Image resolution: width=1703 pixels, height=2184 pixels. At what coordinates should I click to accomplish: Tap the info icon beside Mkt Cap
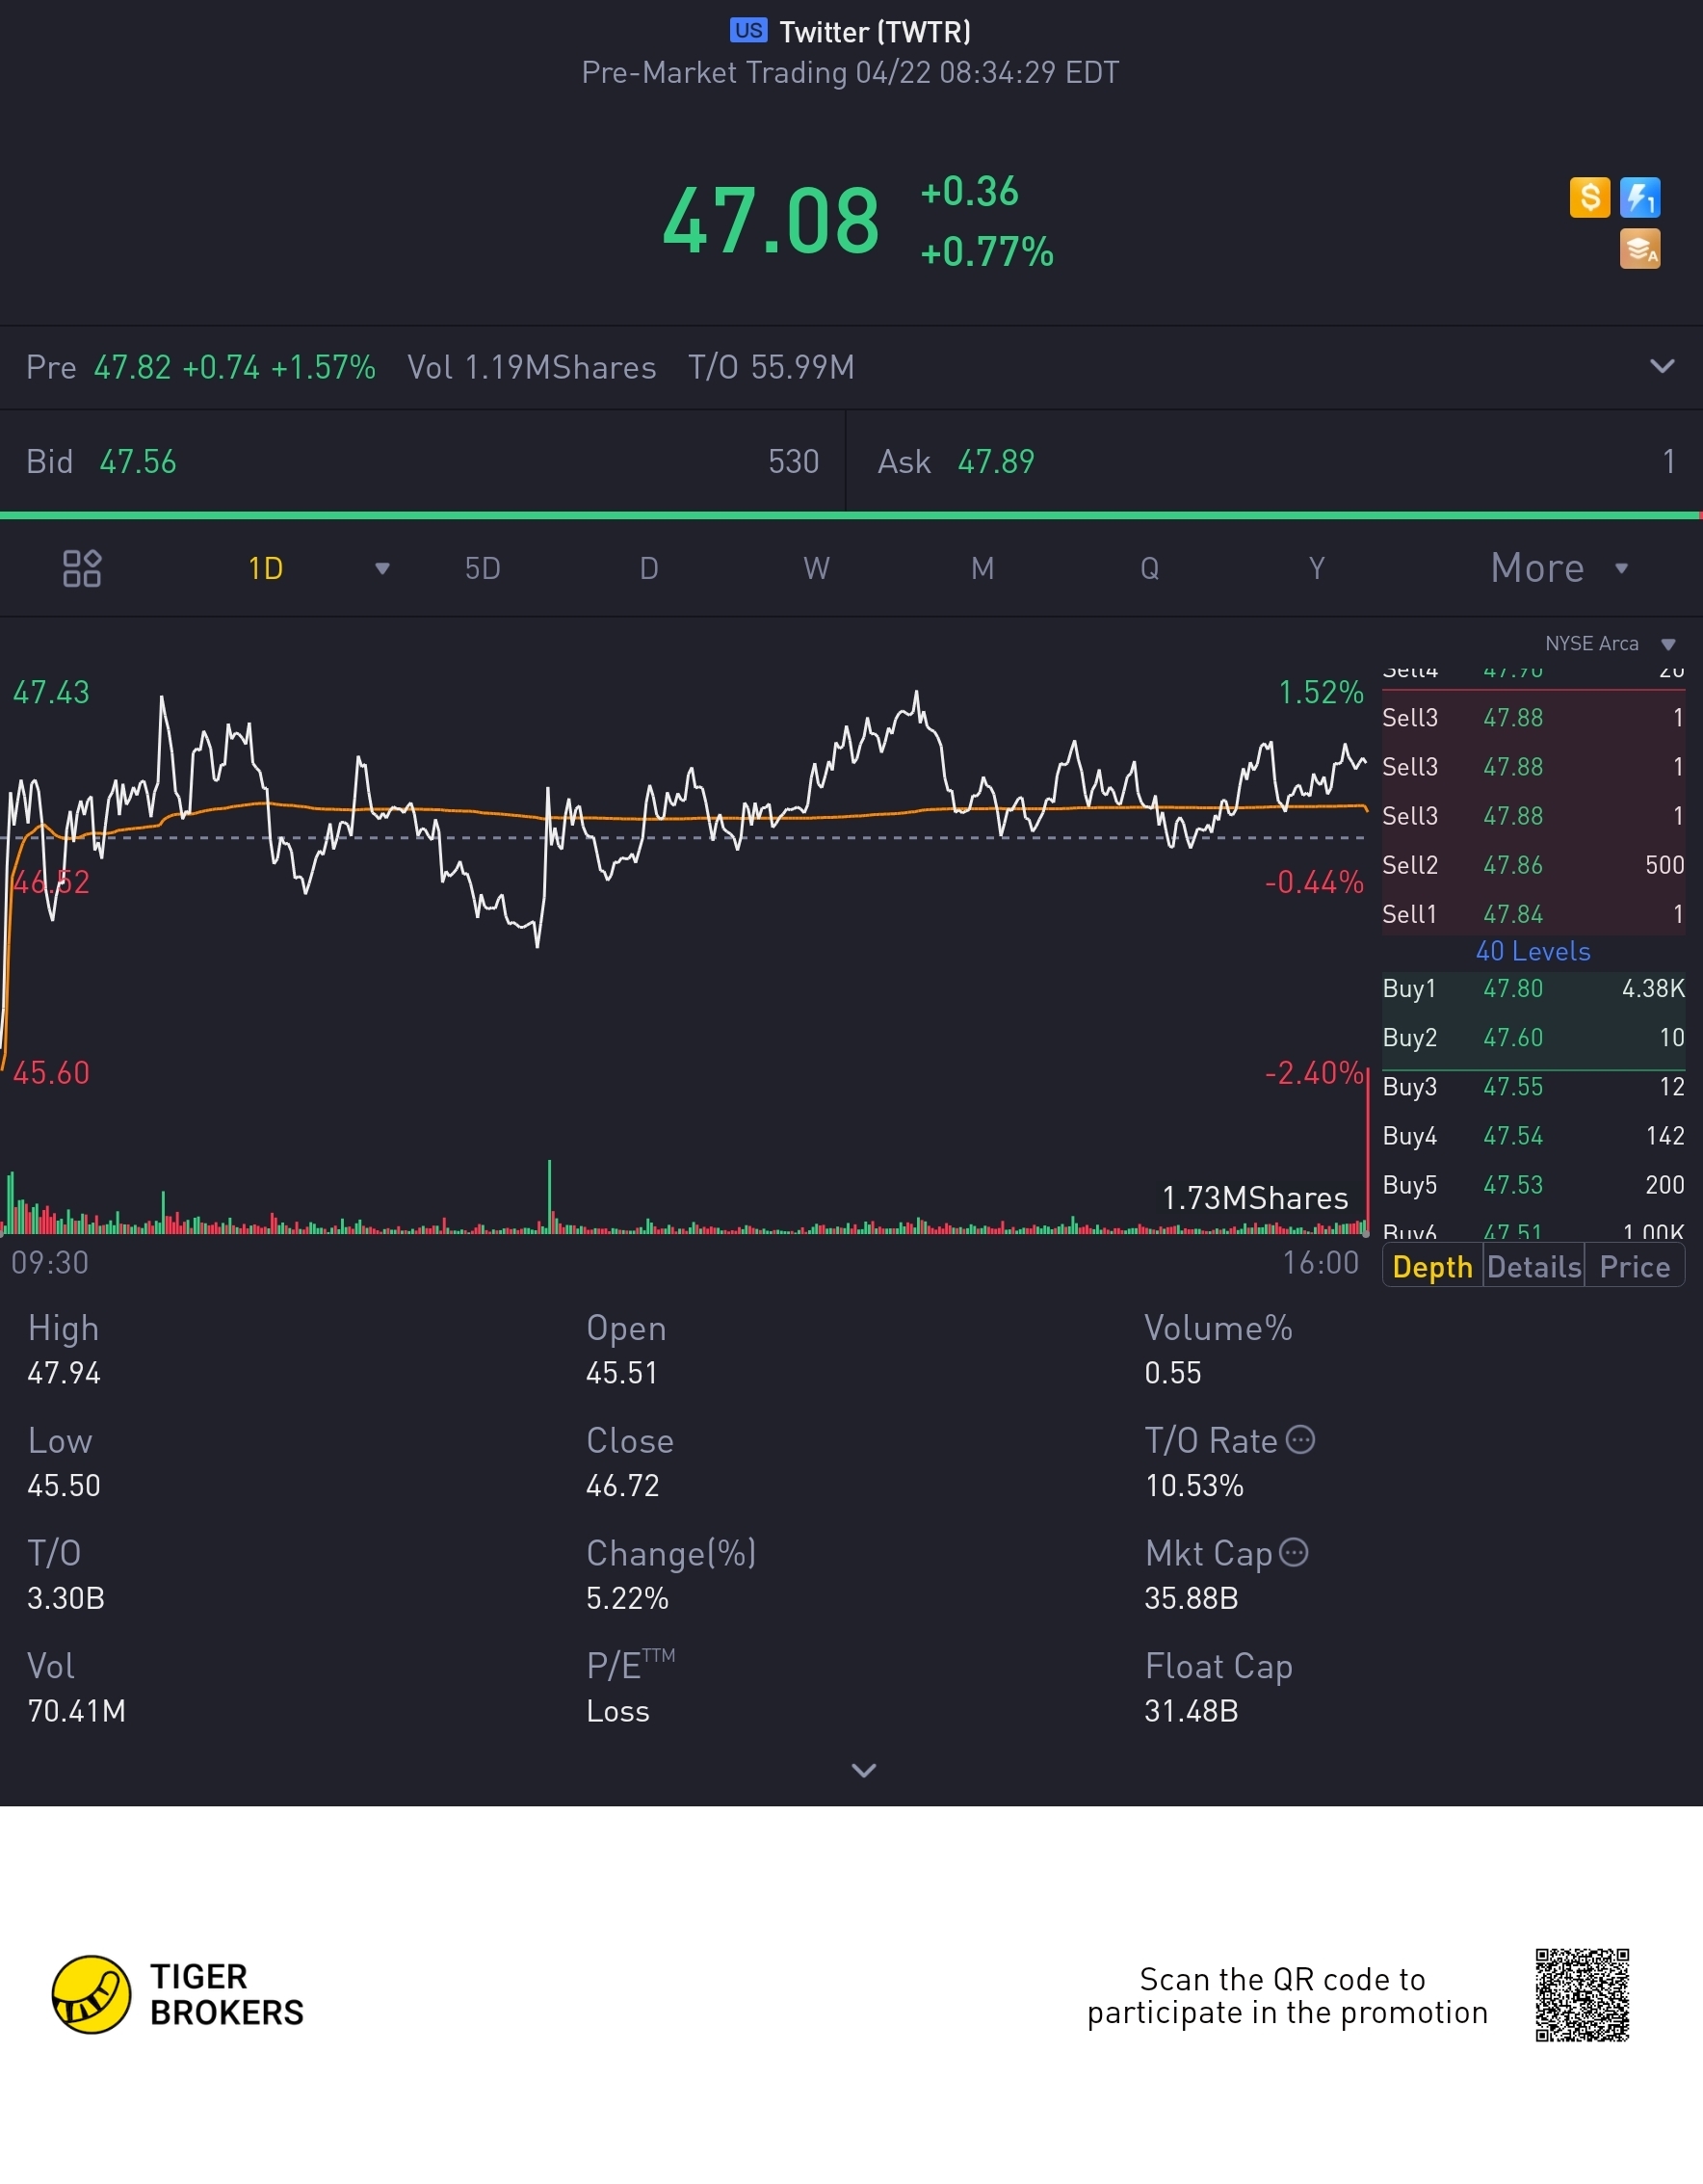1294,1552
